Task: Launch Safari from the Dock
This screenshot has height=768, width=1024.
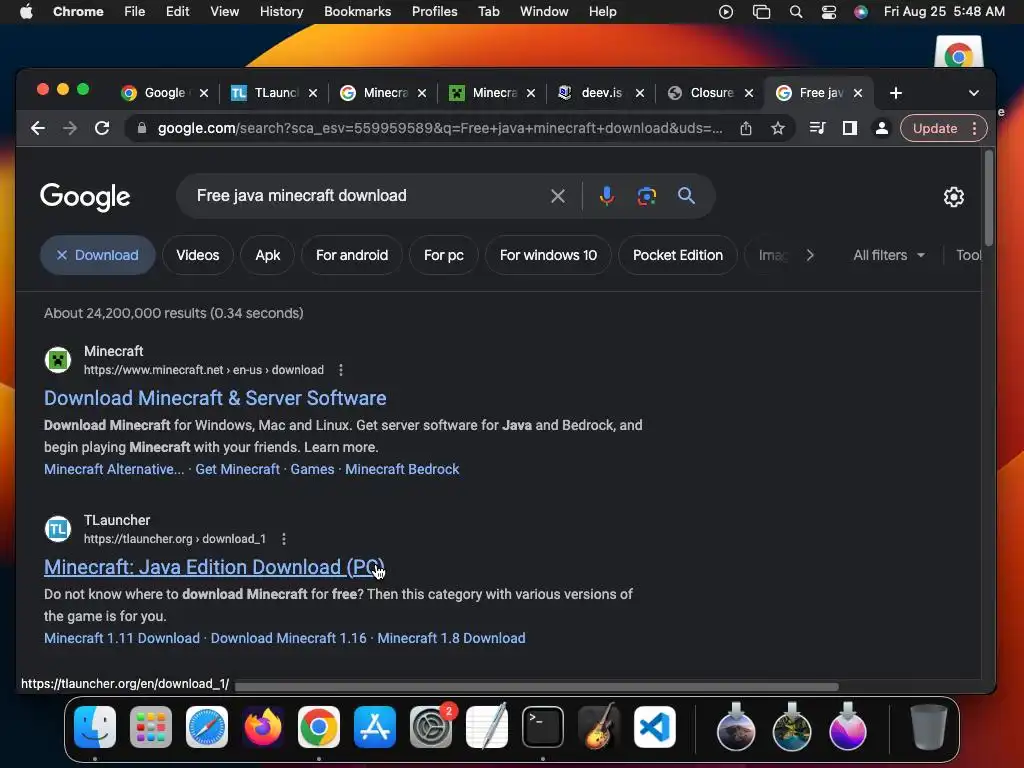Action: 207,727
